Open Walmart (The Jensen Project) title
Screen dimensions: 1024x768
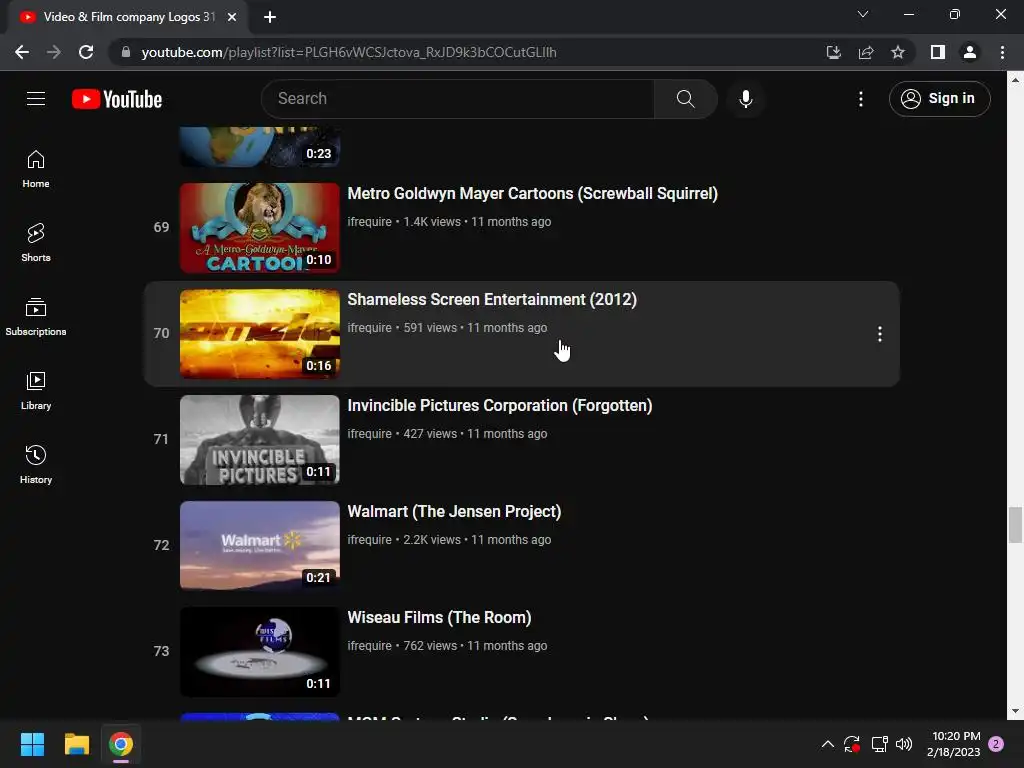(x=454, y=511)
